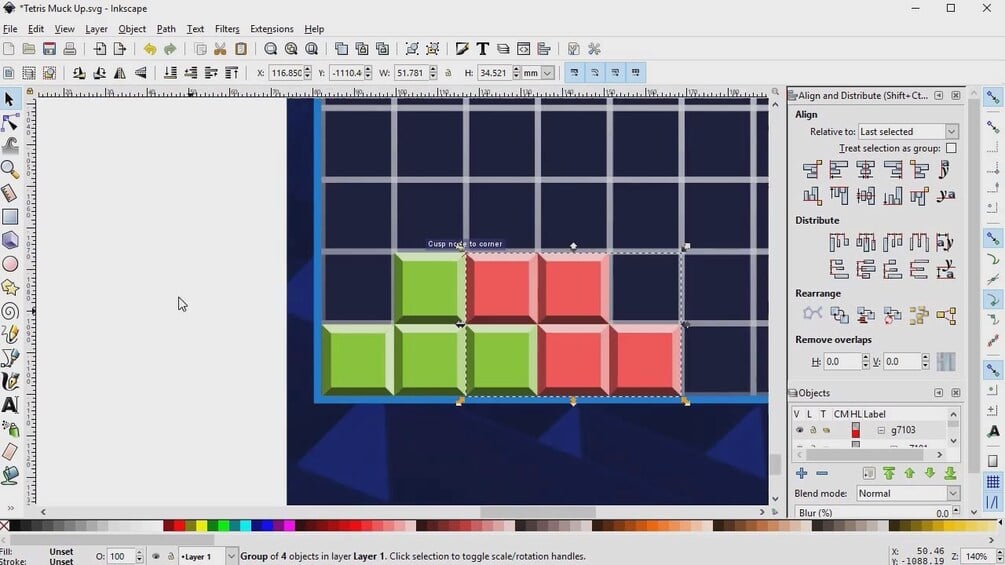This screenshot has height=565, width=1005.
Task: Increase X position spinner value
Action: [308, 69]
